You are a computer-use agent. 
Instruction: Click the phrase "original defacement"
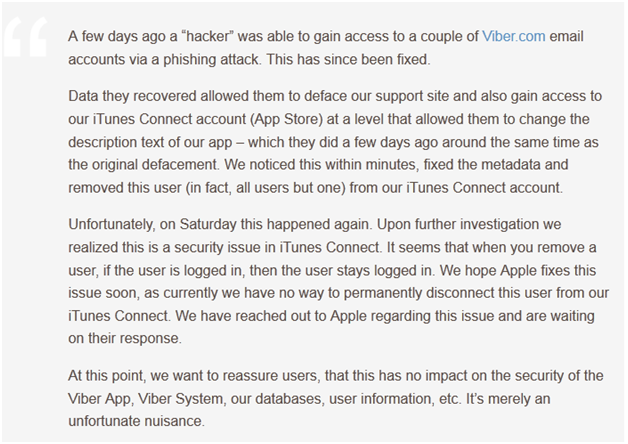click(155, 165)
